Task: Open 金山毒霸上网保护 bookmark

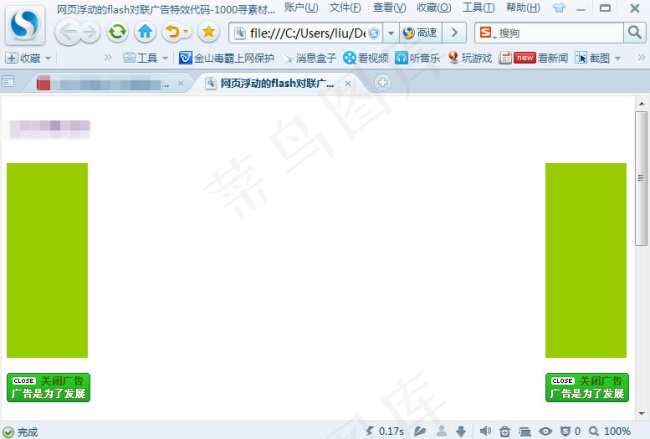Action: pyautogui.click(x=226, y=58)
